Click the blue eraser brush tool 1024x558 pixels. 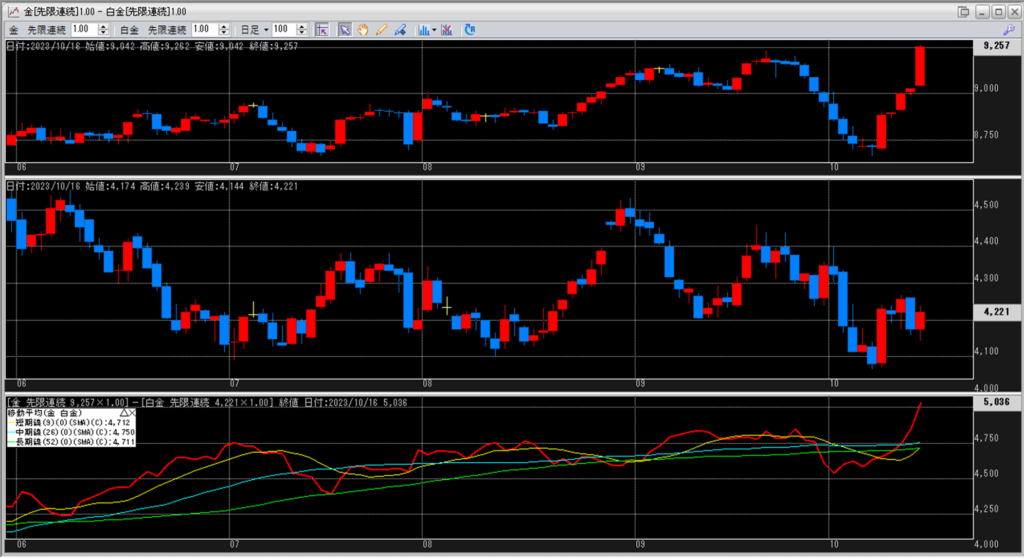coord(399,30)
